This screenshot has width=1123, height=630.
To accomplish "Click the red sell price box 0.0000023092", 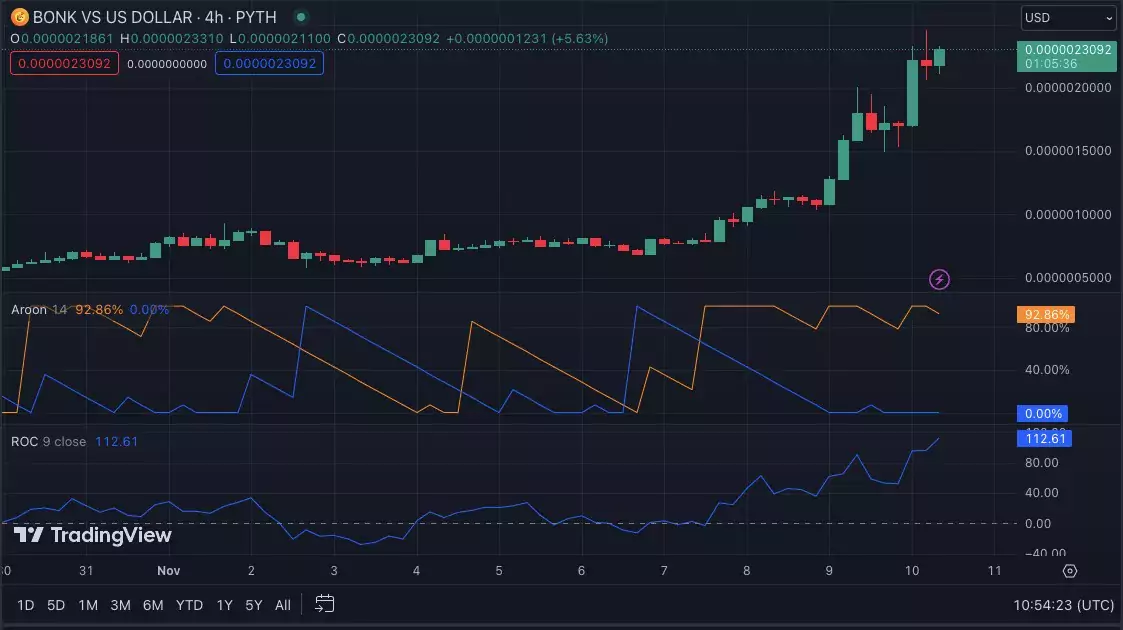I will tap(64, 63).
